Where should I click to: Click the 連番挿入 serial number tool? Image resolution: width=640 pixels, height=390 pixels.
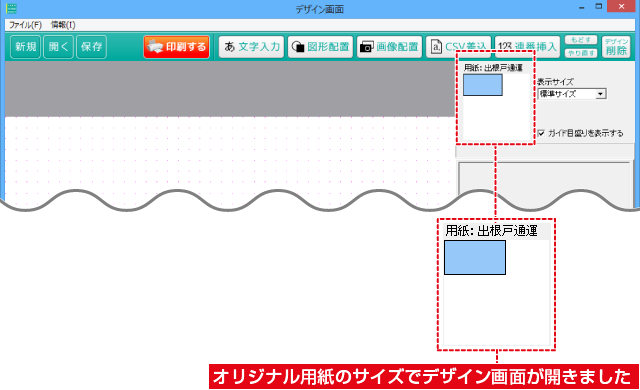[527, 47]
